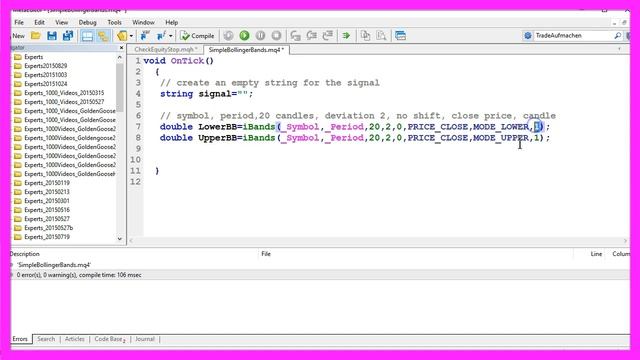Compile the SimpleBollingerBands code
This screenshot has height=360, width=640.
click(197, 36)
